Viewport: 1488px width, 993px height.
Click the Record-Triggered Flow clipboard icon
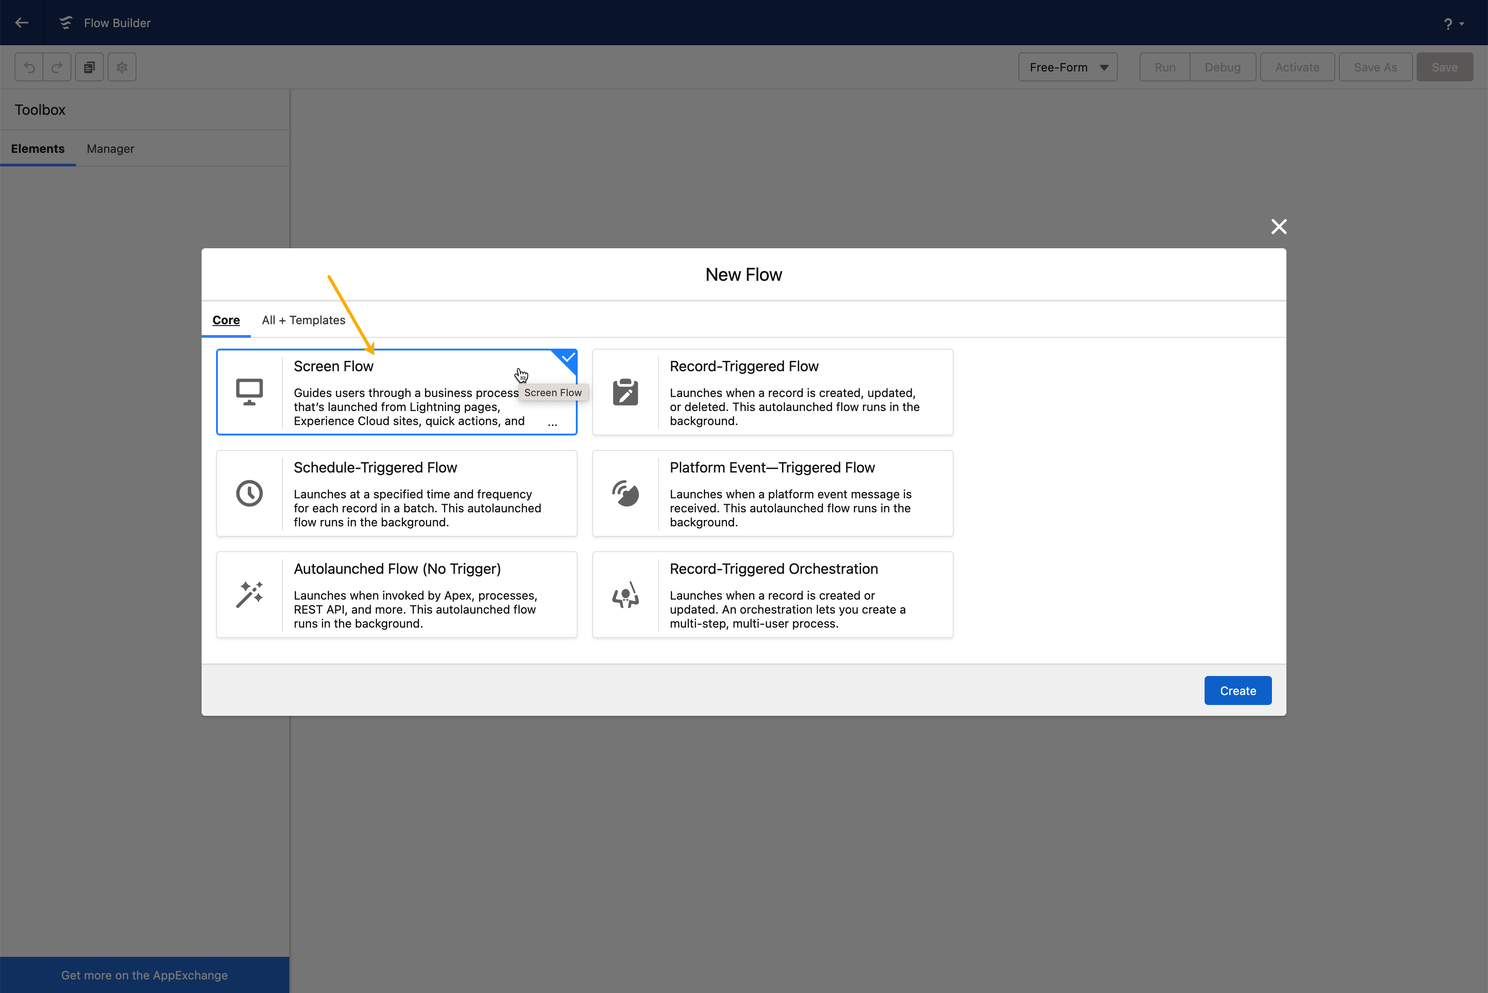[x=626, y=392]
